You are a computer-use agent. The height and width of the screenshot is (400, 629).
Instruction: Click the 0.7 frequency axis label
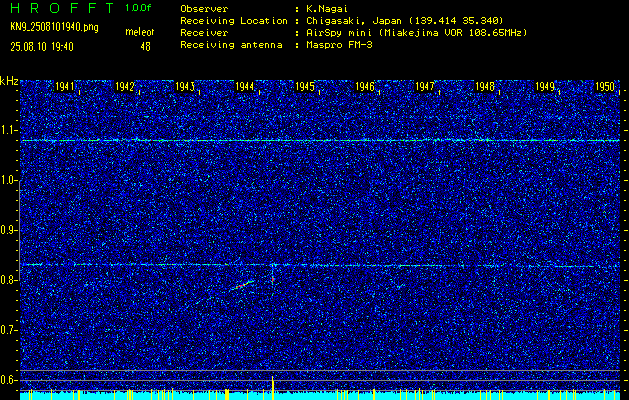(8, 330)
